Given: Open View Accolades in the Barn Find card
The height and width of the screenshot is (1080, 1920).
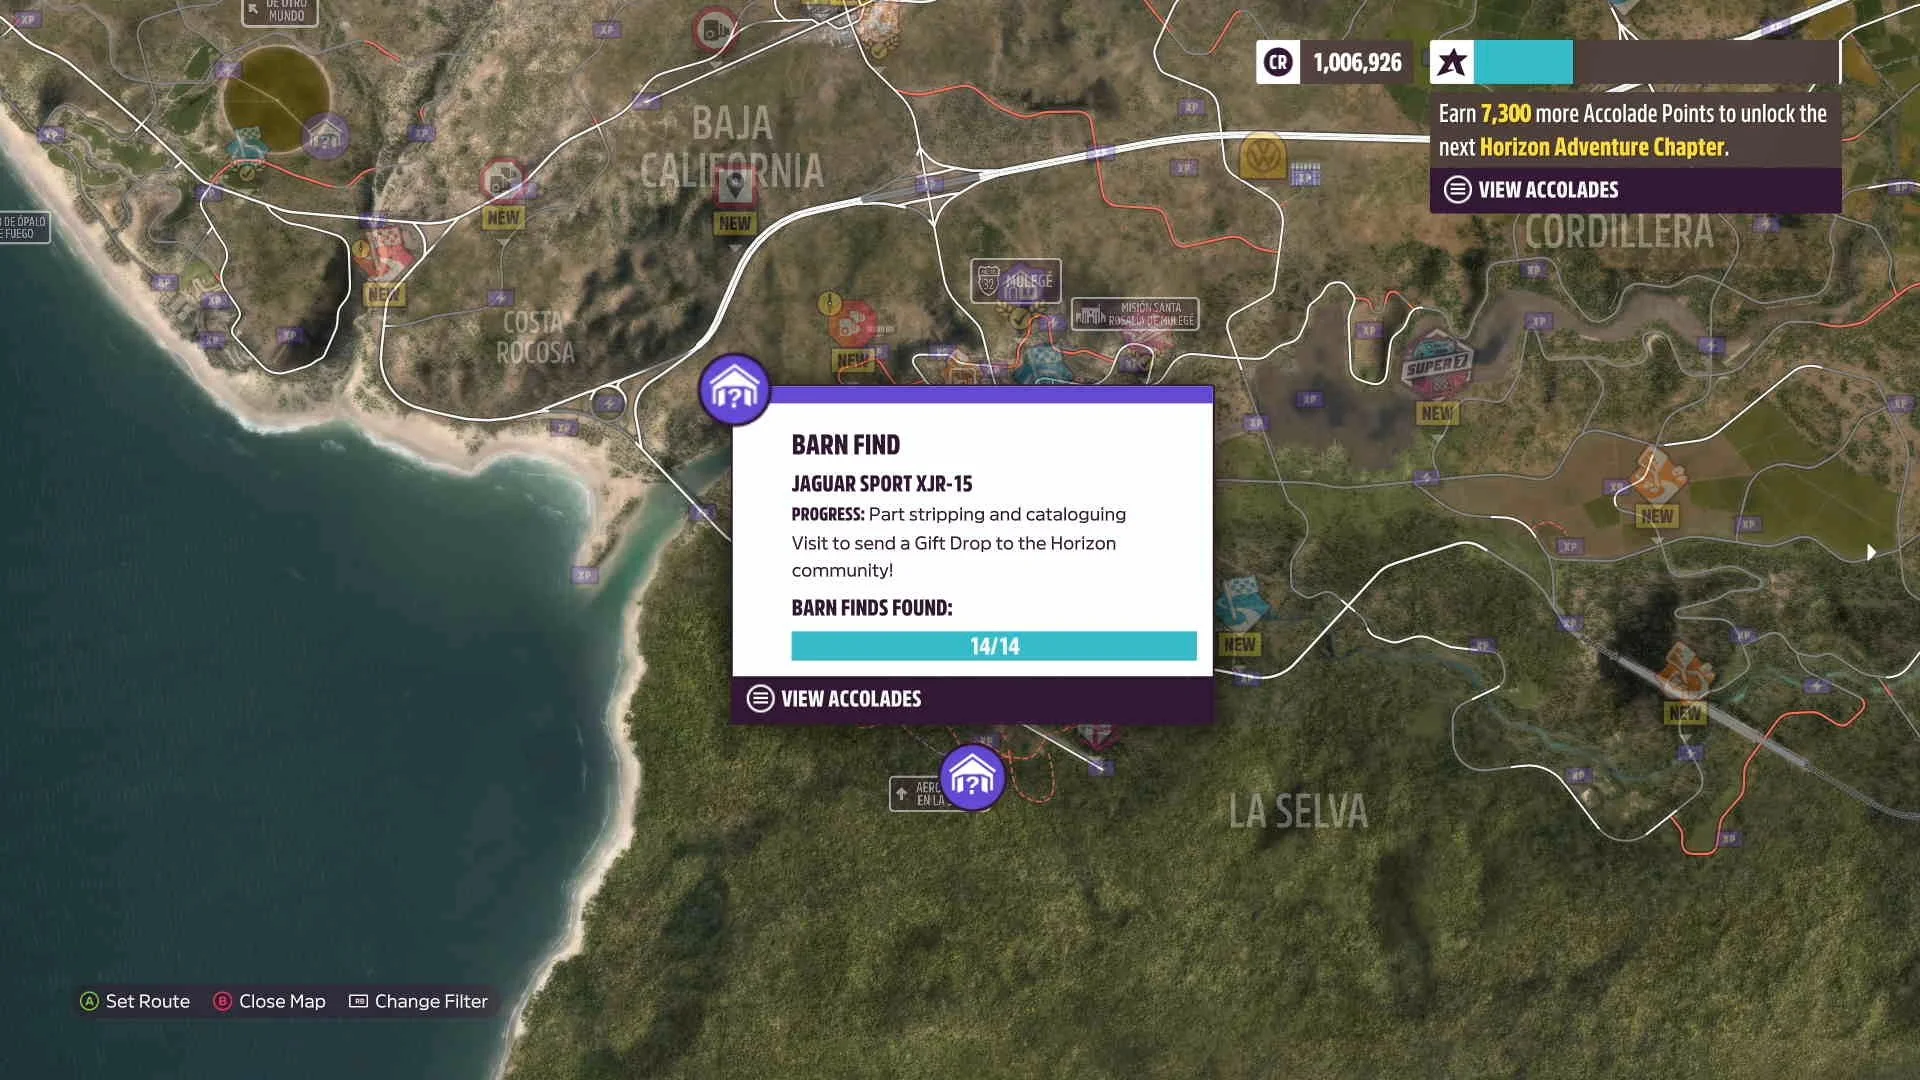Looking at the screenshot, I should coord(972,699).
